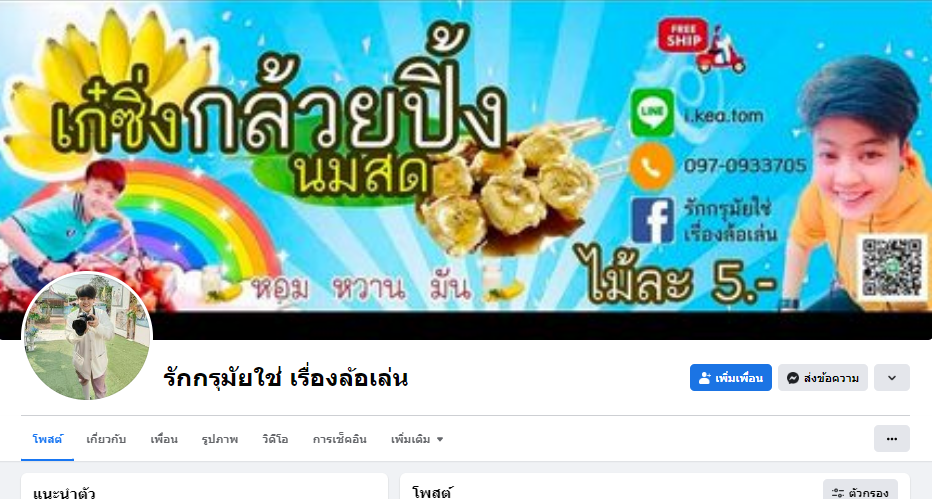Select the วิดีโอ (Videos) tab

[x=275, y=440]
